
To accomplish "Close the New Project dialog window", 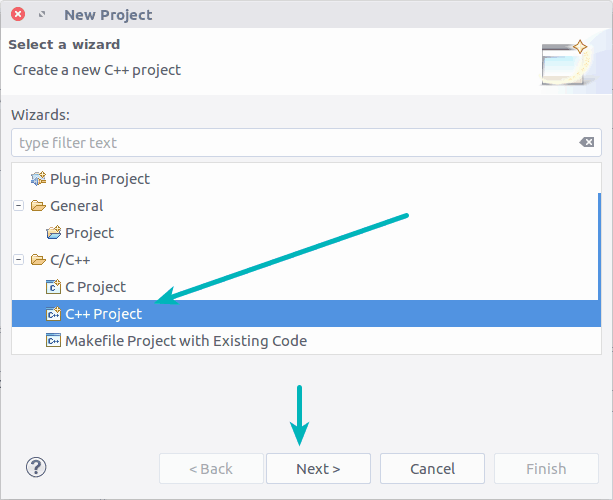I will [x=17, y=15].
